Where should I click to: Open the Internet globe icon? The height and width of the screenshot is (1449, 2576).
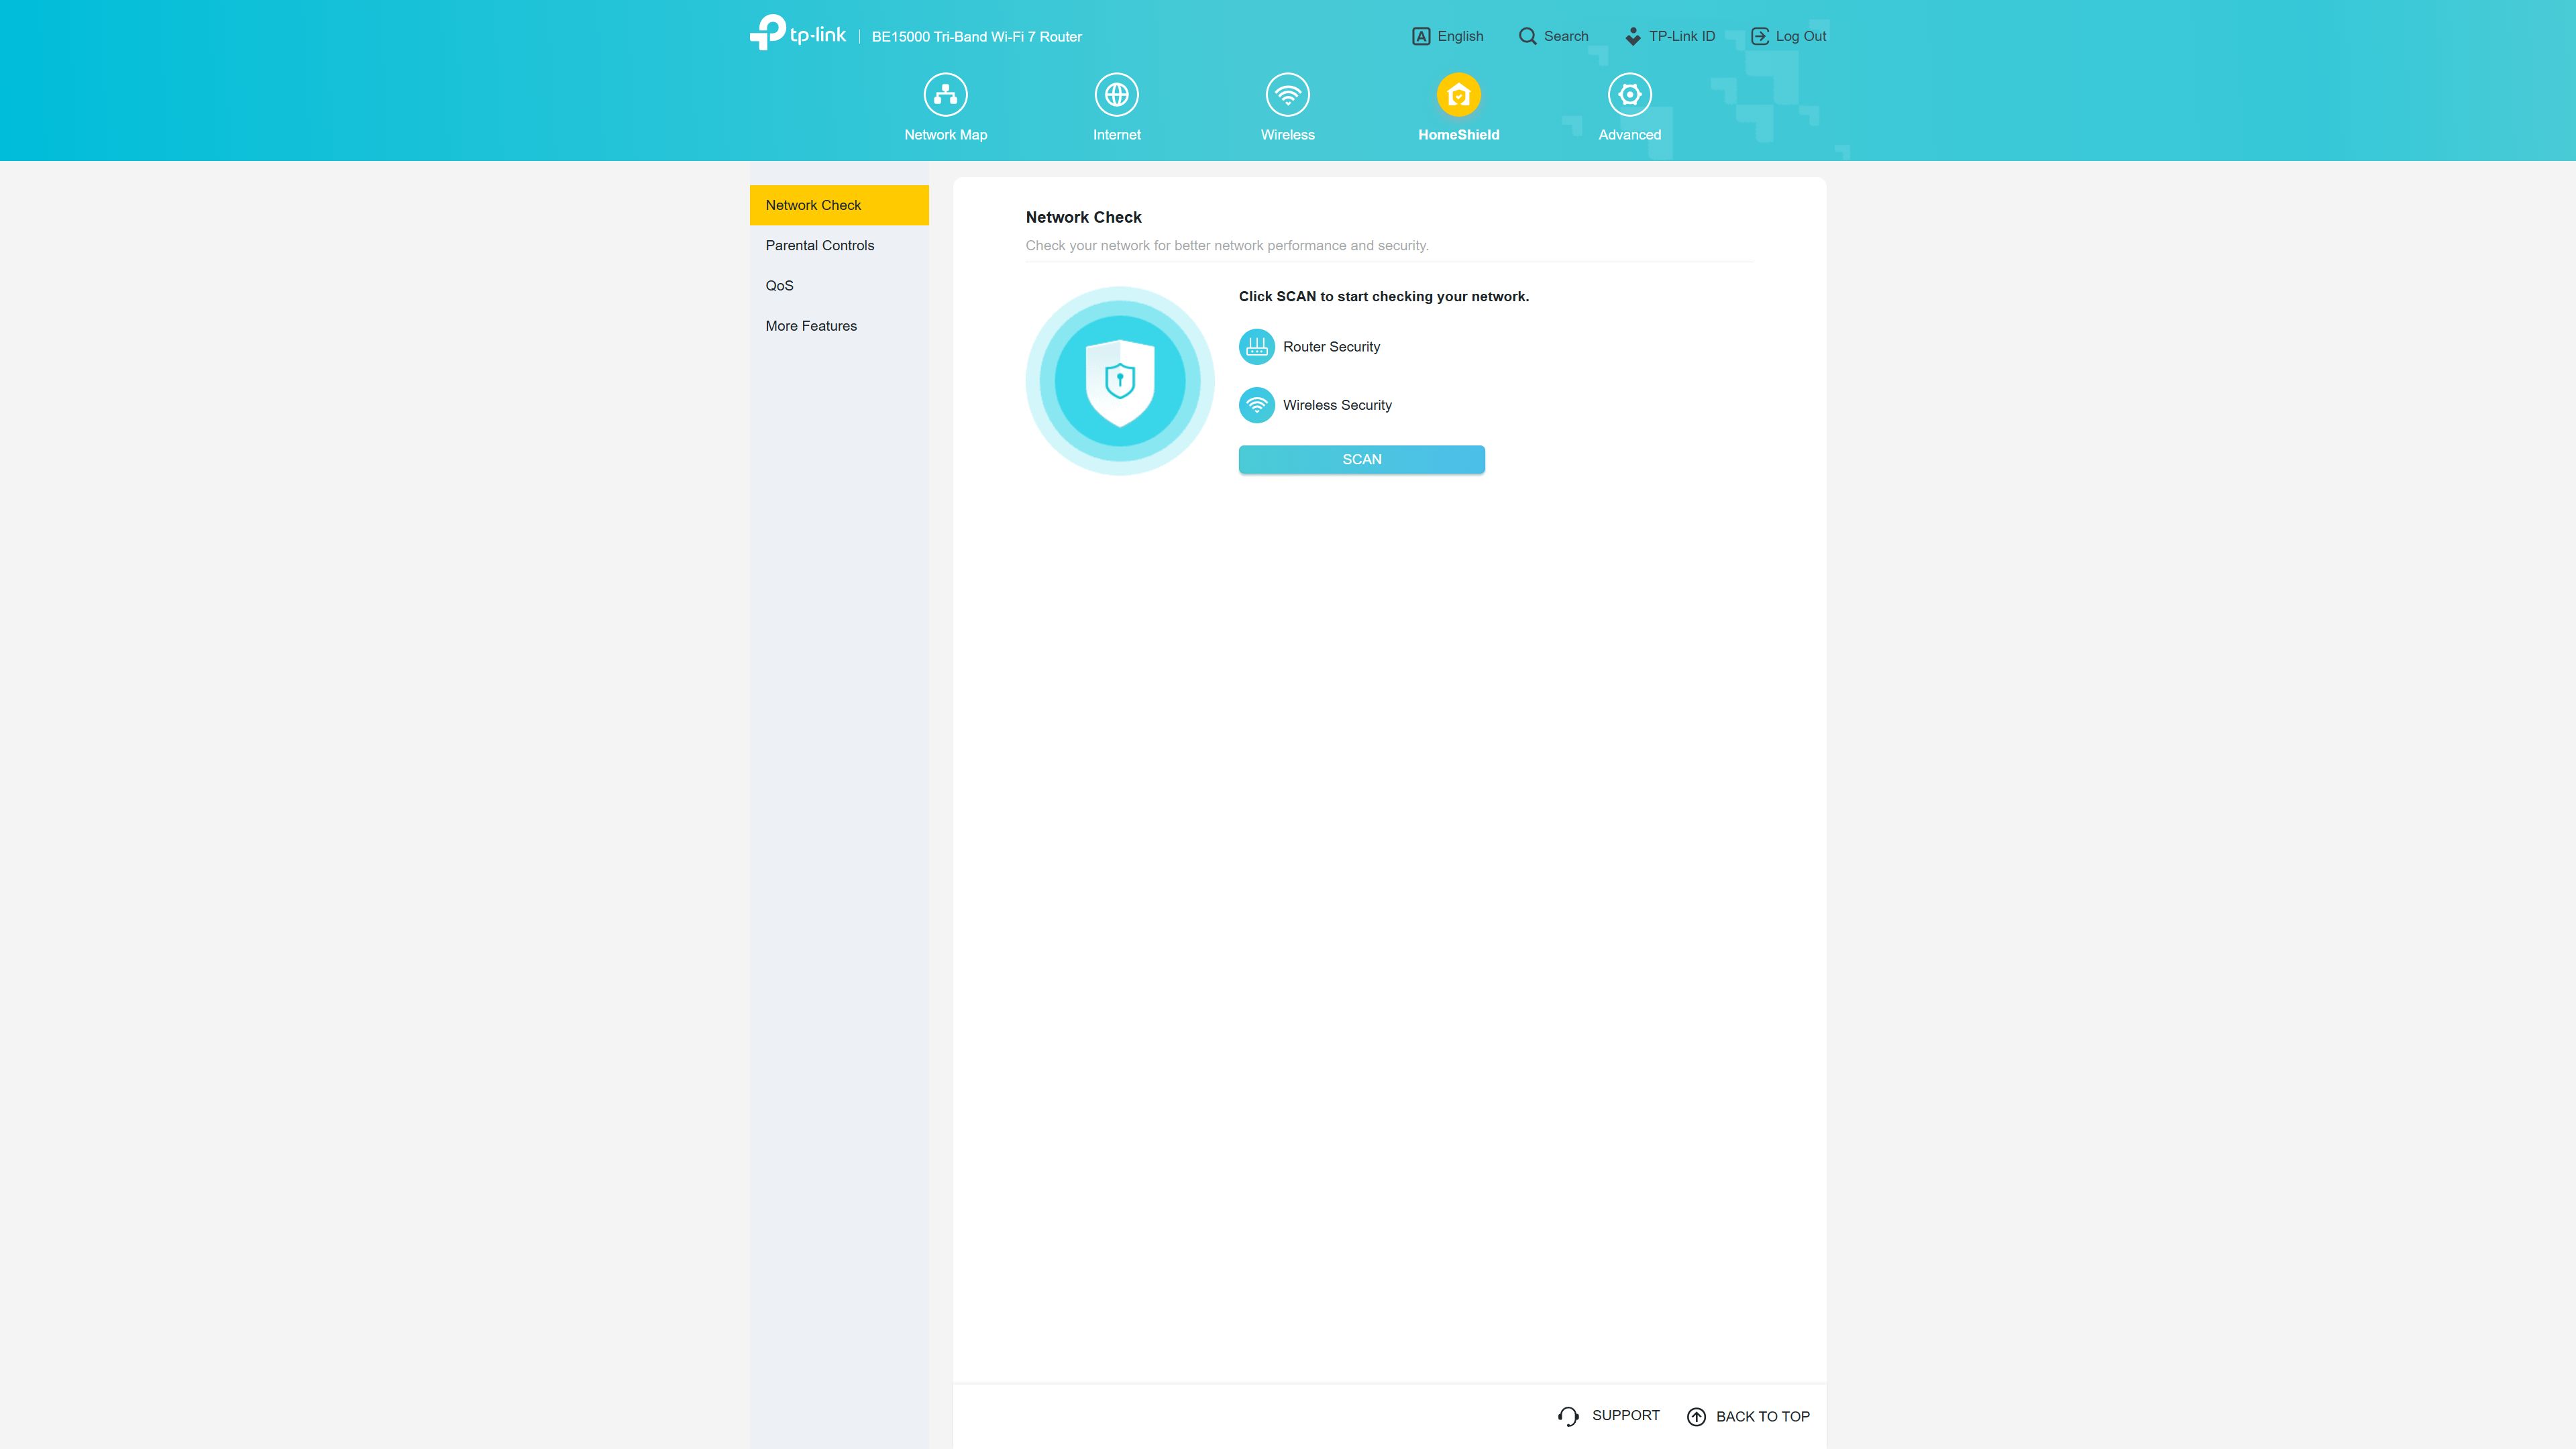[1116, 95]
